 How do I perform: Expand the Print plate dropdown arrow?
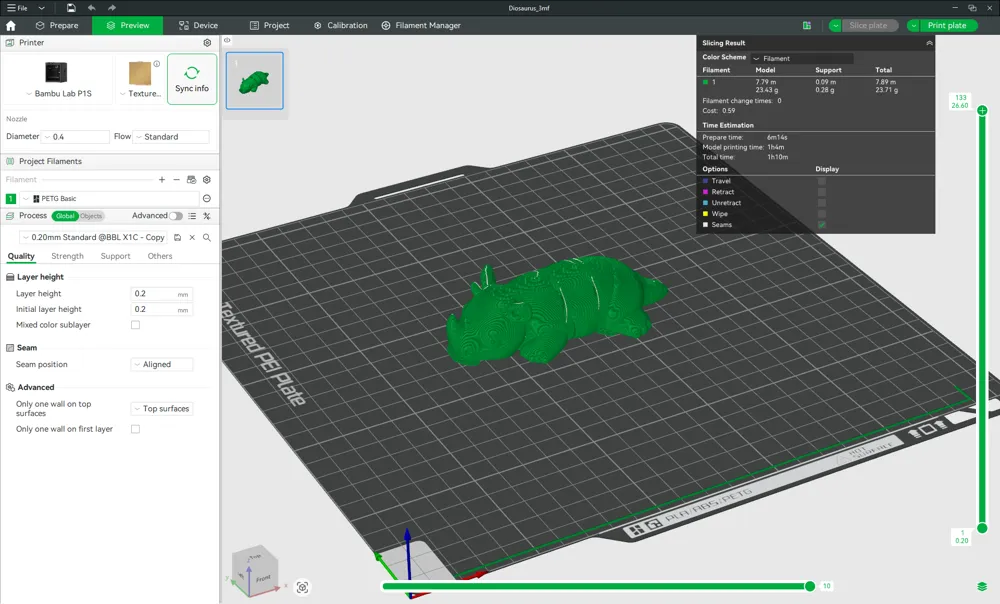913,26
